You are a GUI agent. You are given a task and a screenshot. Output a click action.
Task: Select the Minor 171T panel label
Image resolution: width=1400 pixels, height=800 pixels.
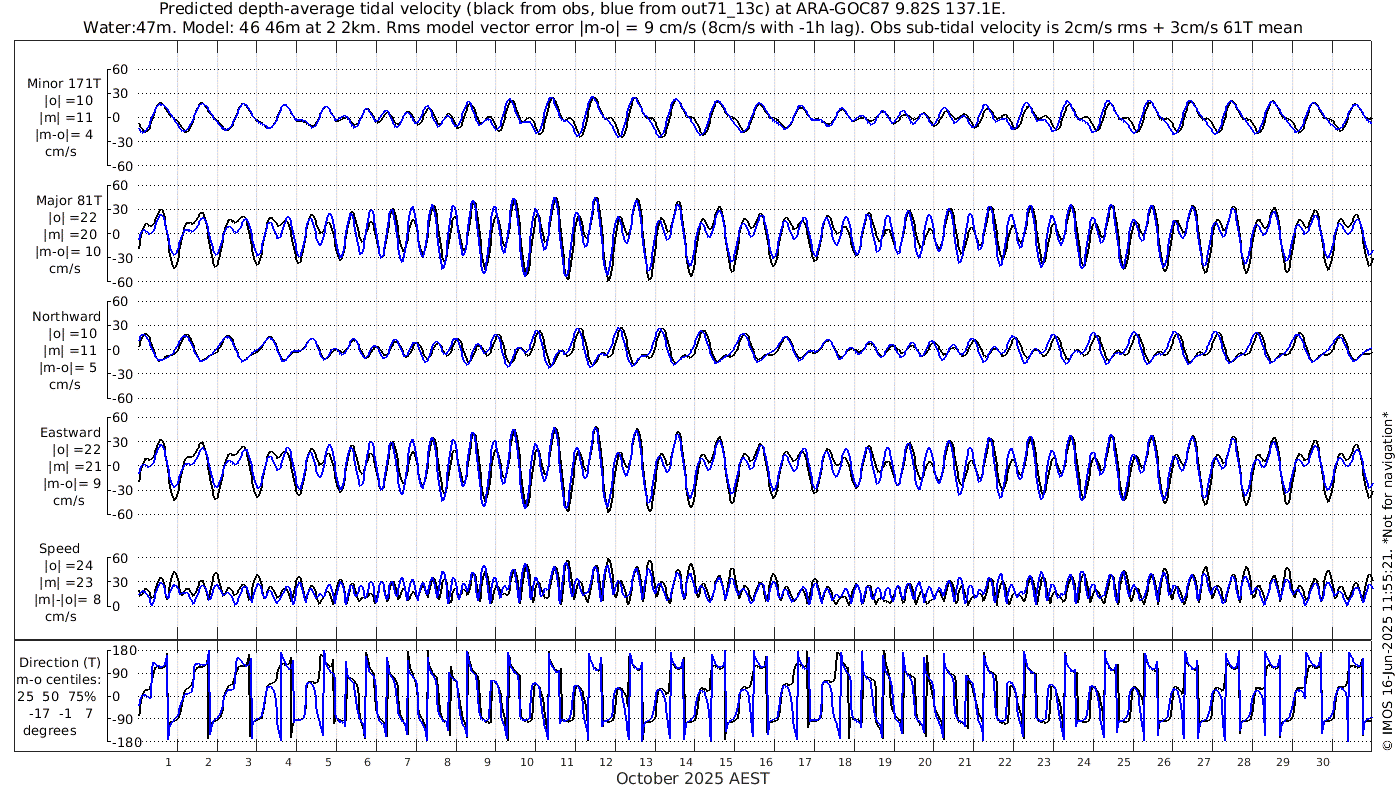[x=64, y=84]
